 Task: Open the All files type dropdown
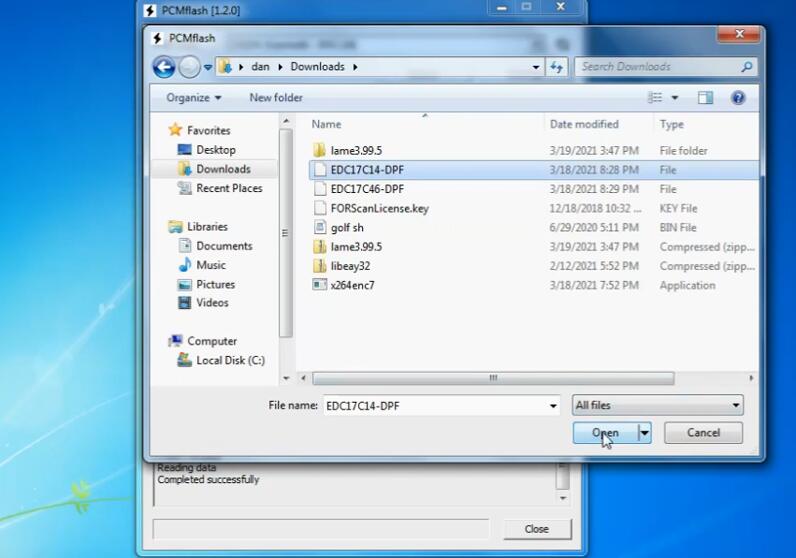pos(657,405)
